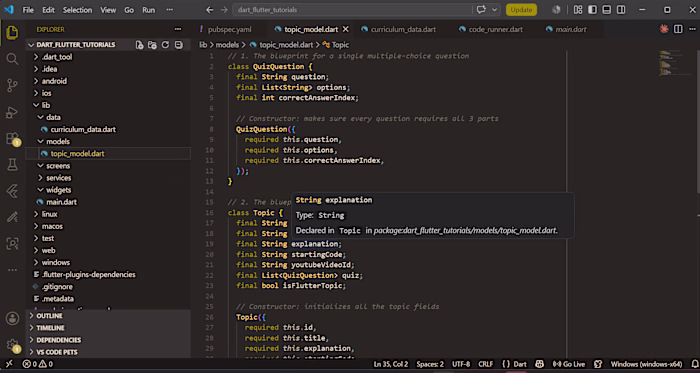Change CRLF end of line sequence
This screenshot has width=700, height=373.
pyautogui.click(x=486, y=364)
